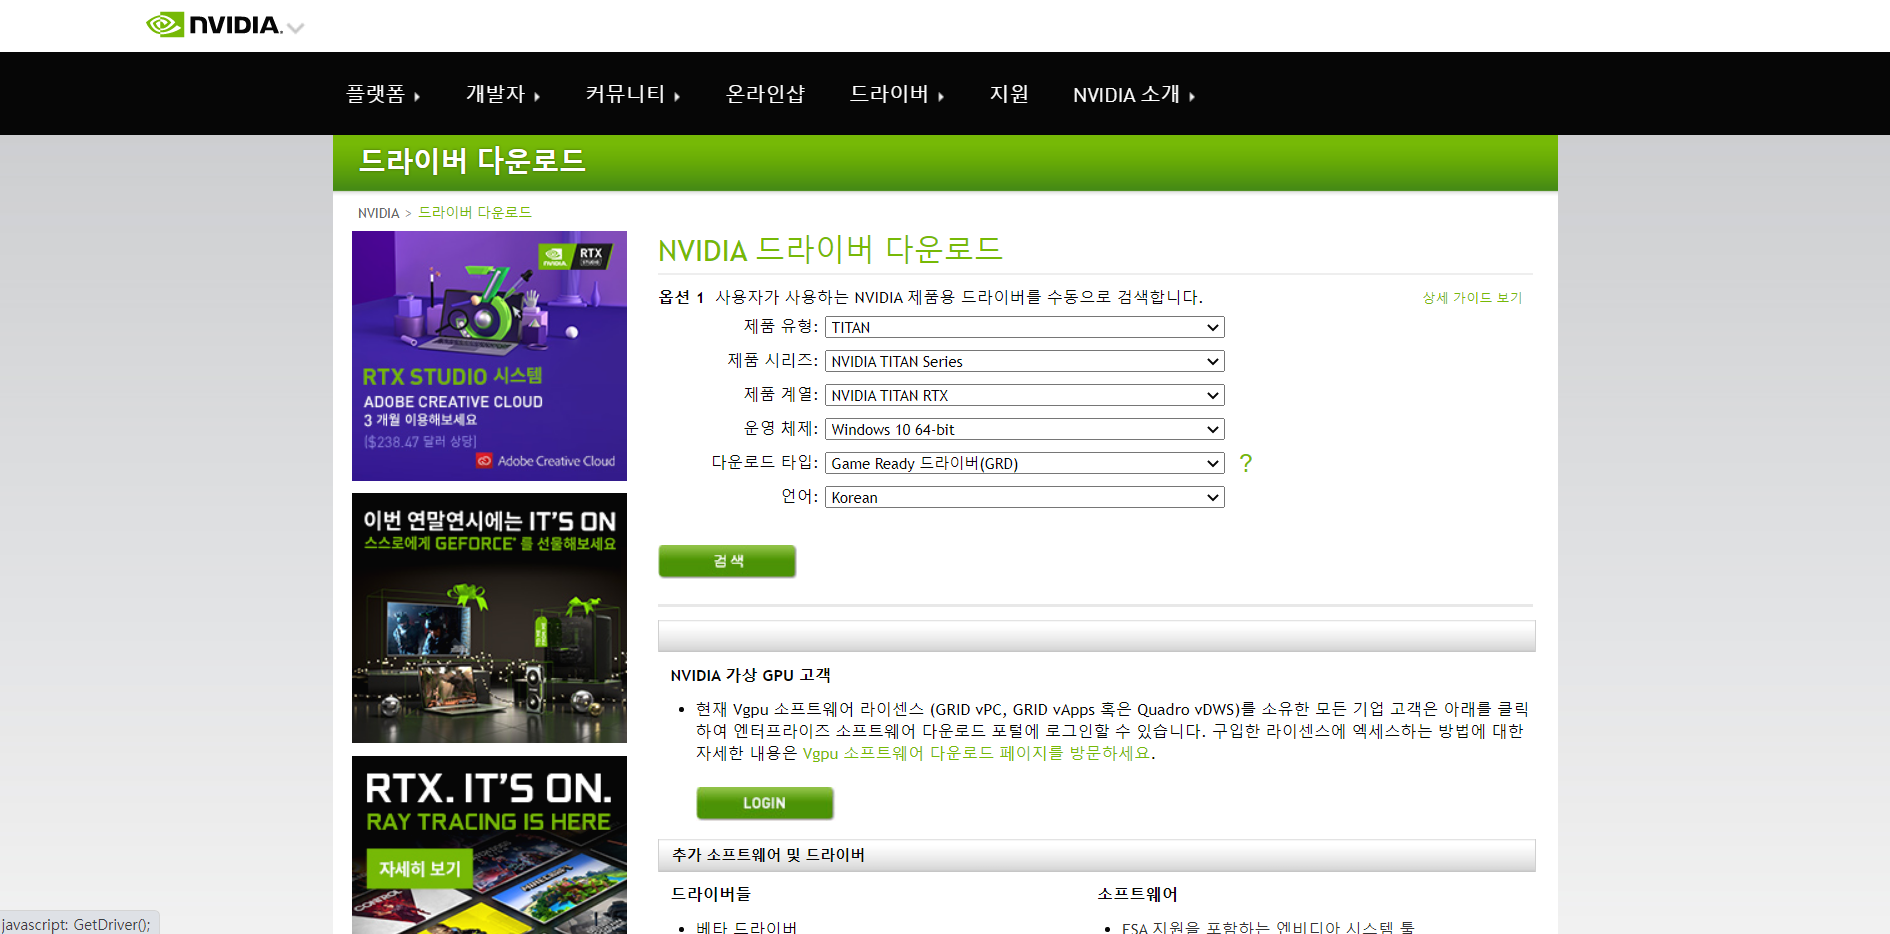Go to 온라인샵 in the navigation bar

(x=765, y=94)
